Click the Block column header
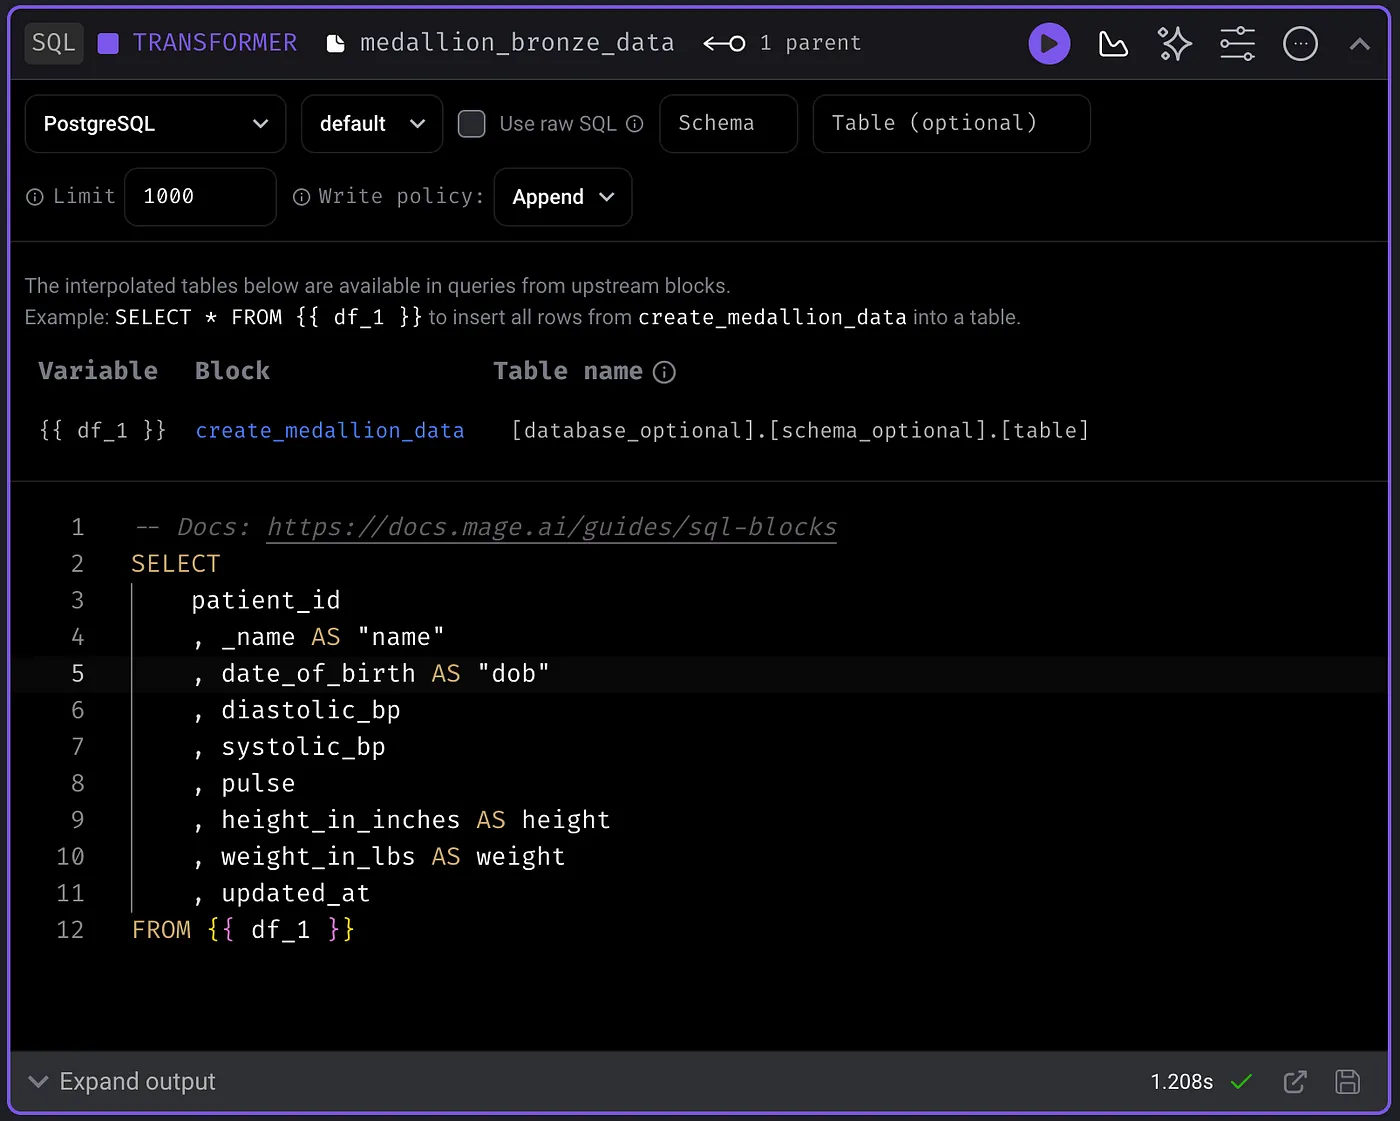 pos(232,371)
